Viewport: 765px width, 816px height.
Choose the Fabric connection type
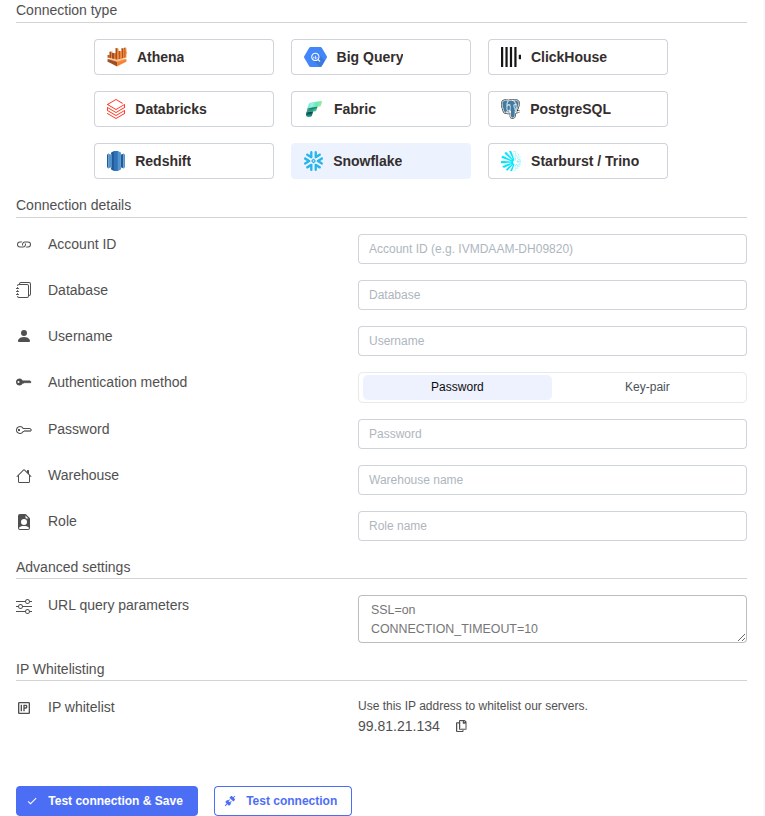[380, 109]
